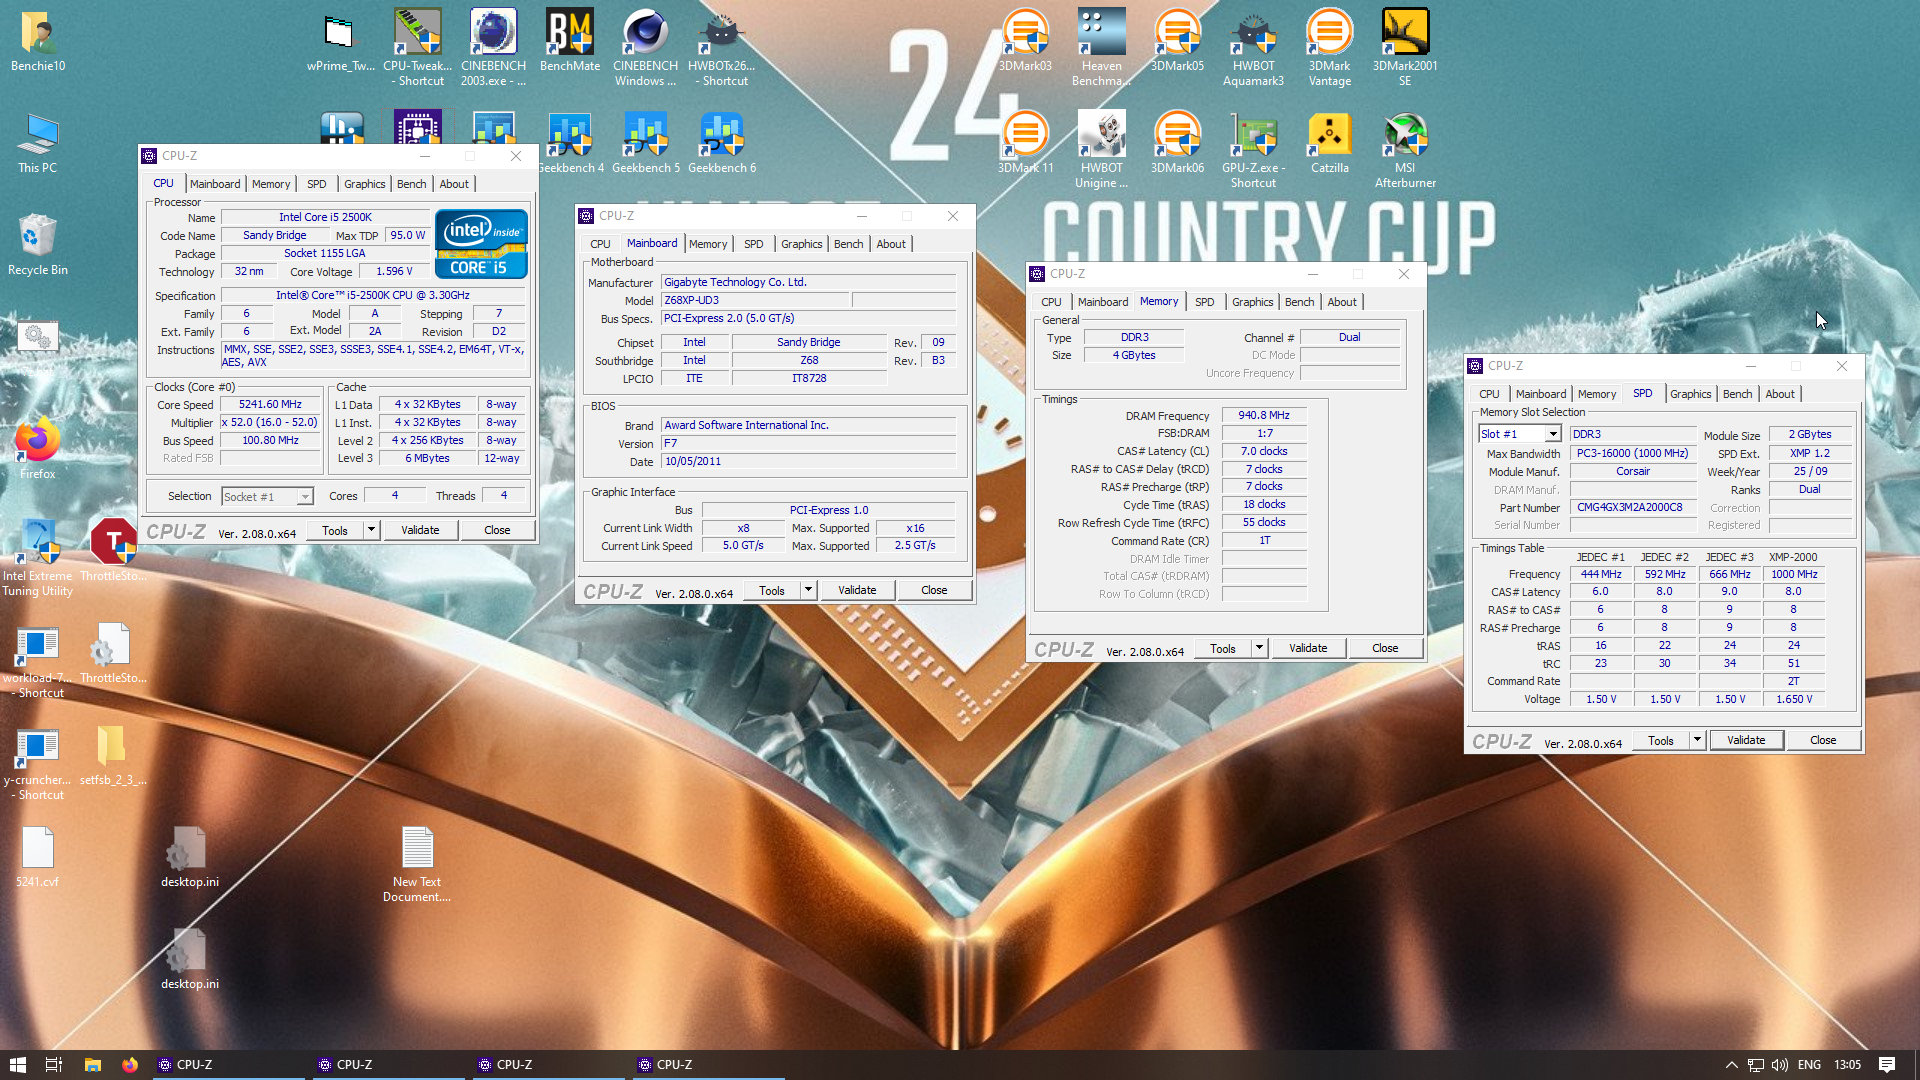Click the Intel Core i5 logo badge
1920x1080 pixels.
pyautogui.click(x=481, y=244)
